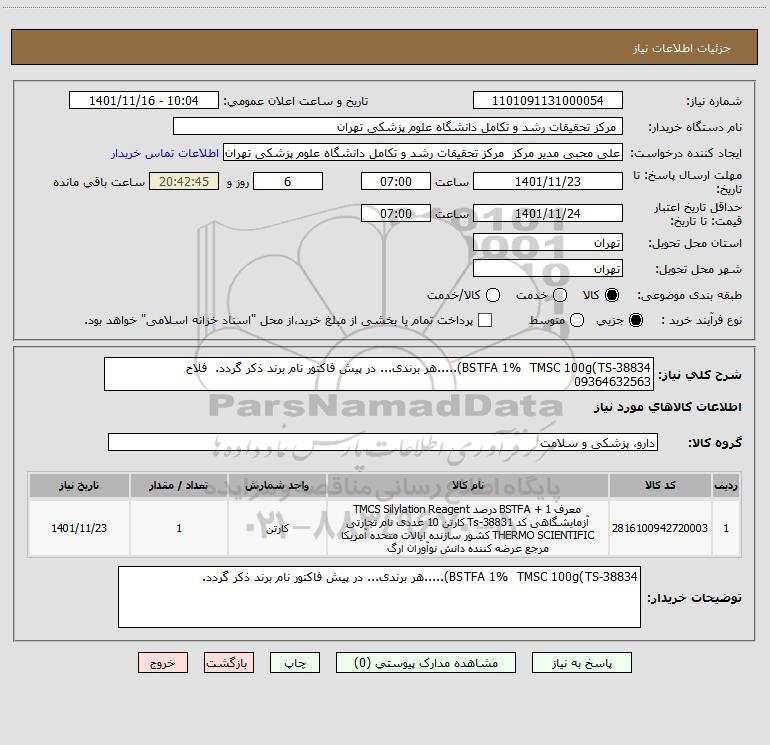770x745 pixels.
Task: Click the شماره نیاز field 1101091131000054
Action: [x=548, y=101]
